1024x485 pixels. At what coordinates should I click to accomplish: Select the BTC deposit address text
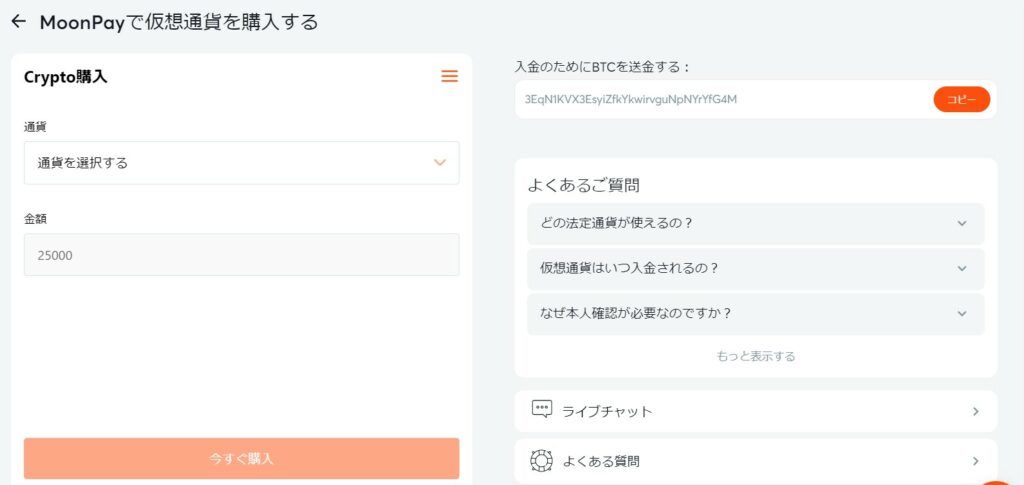[x=631, y=99]
